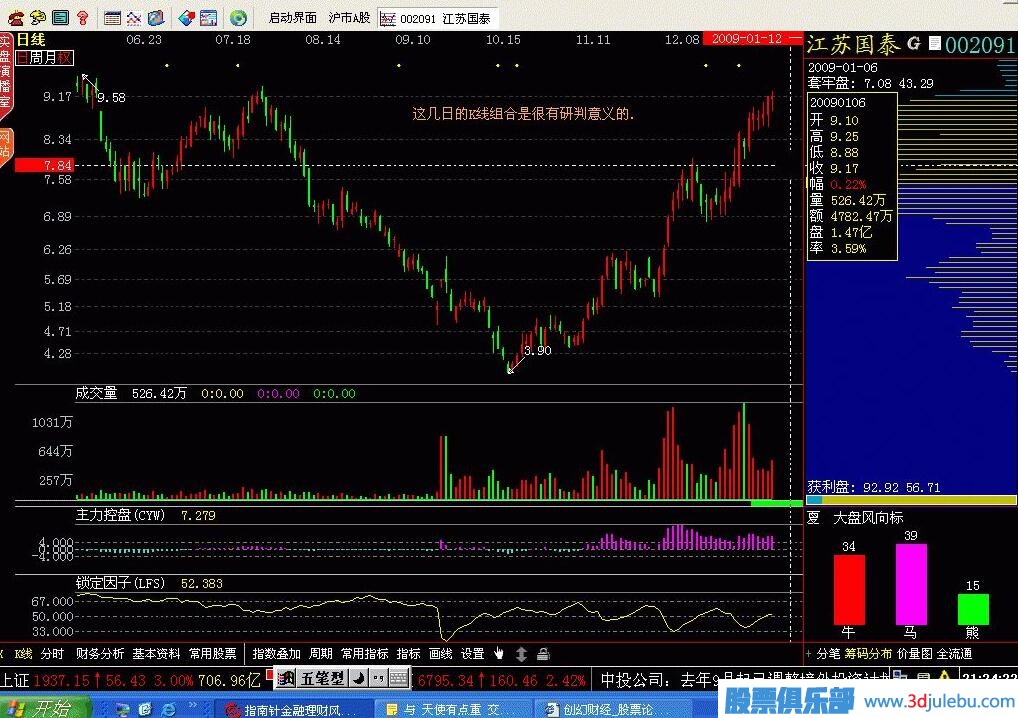Click the 启动界面 button
This screenshot has height=718, width=1018.
pyautogui.click(x=292, y=17)
